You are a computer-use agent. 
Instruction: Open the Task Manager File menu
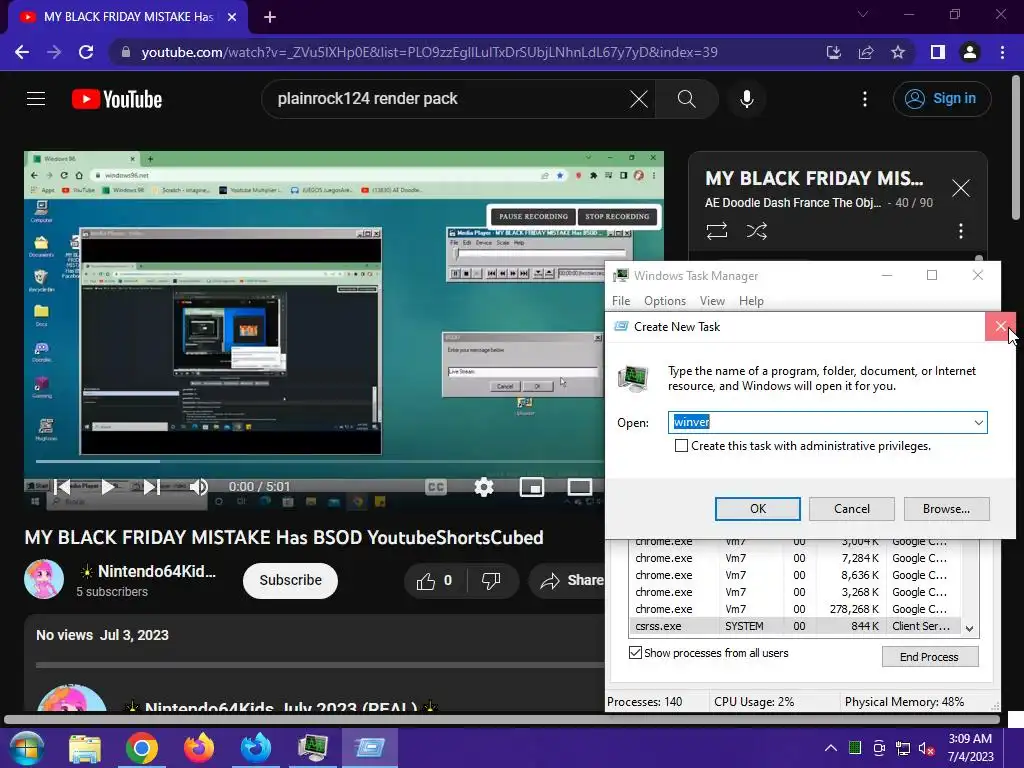tap(621, 300)
